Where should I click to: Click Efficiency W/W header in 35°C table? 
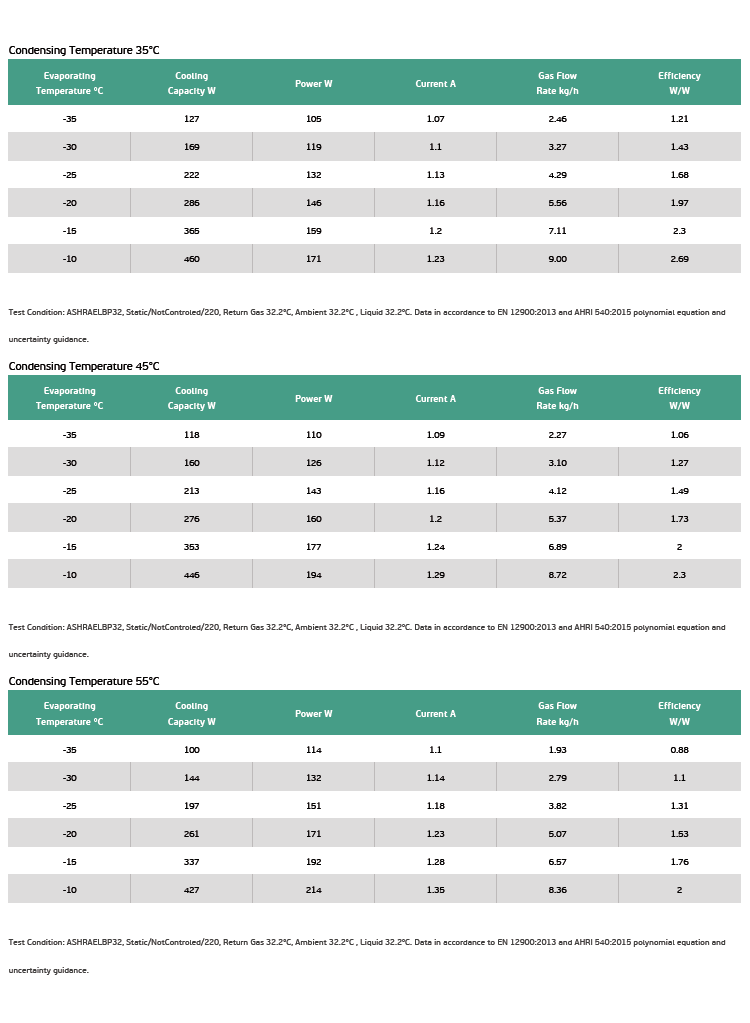click(680, 83)
